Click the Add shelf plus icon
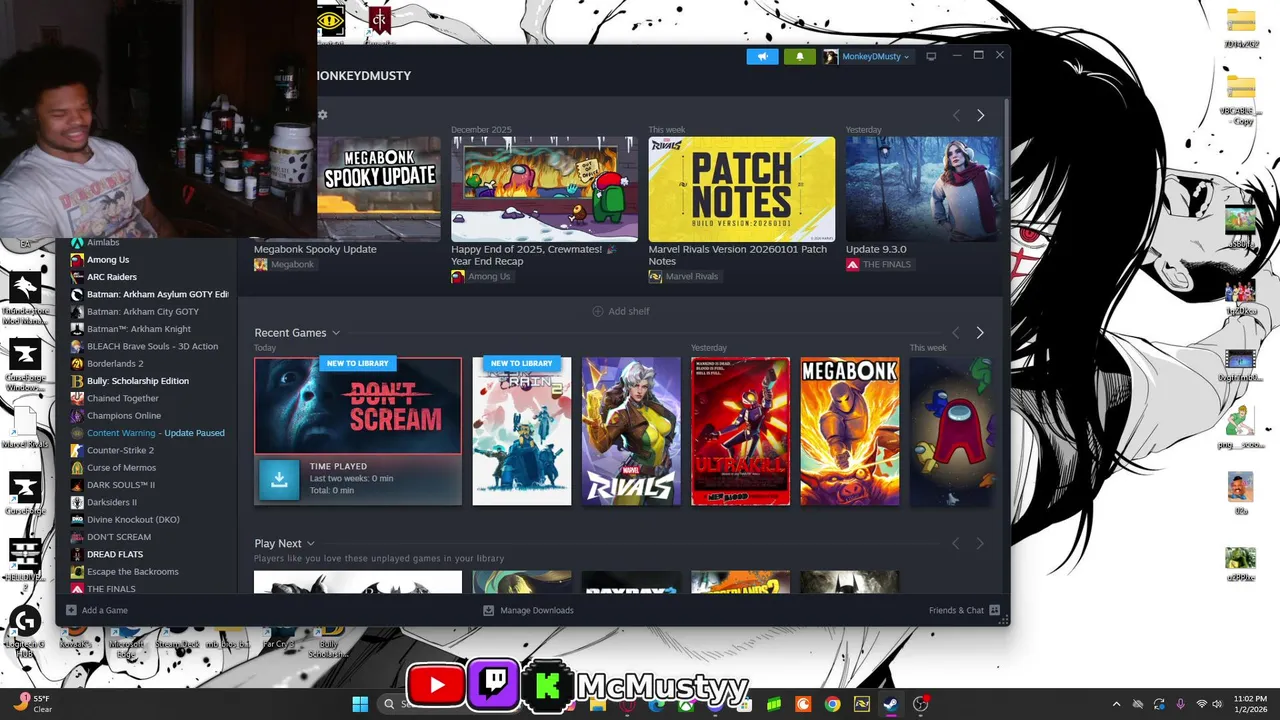1280x720 pixels. pos(598,311)
